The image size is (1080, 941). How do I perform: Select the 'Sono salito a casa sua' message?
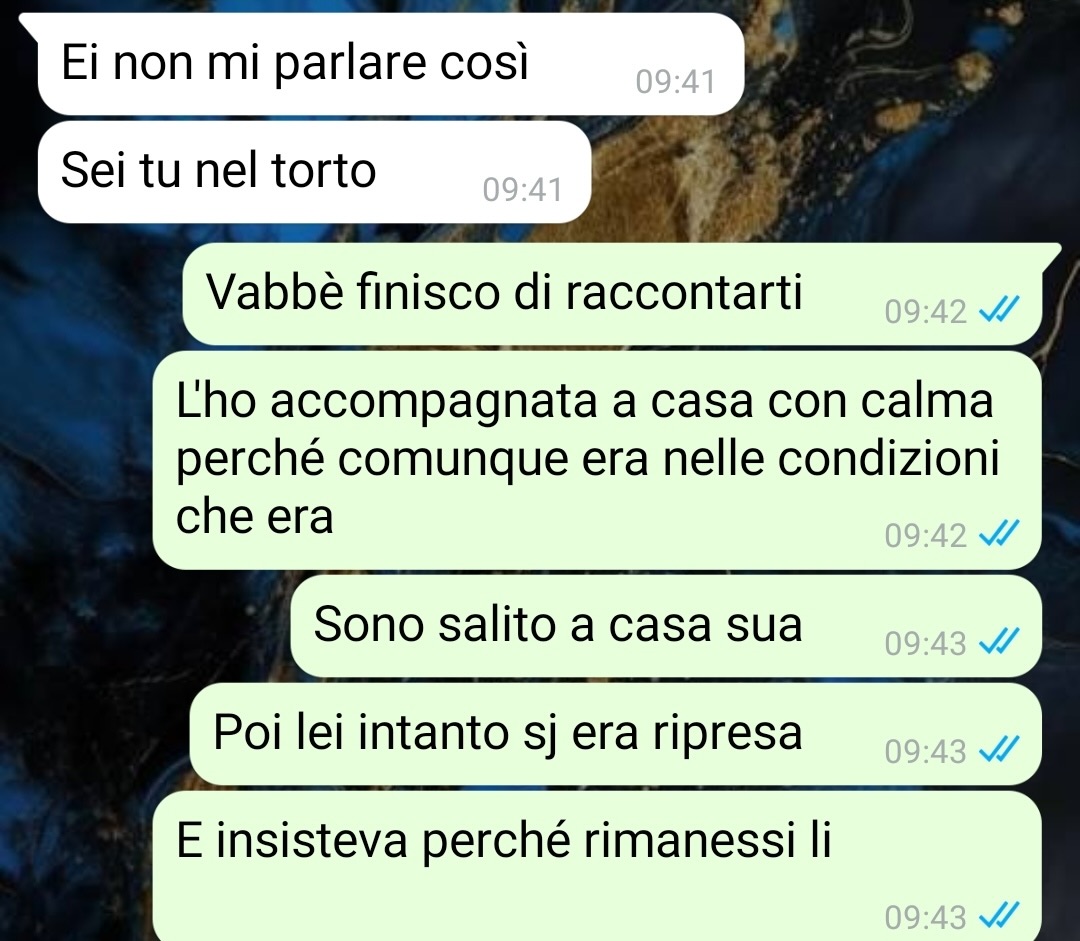[666, 626]
